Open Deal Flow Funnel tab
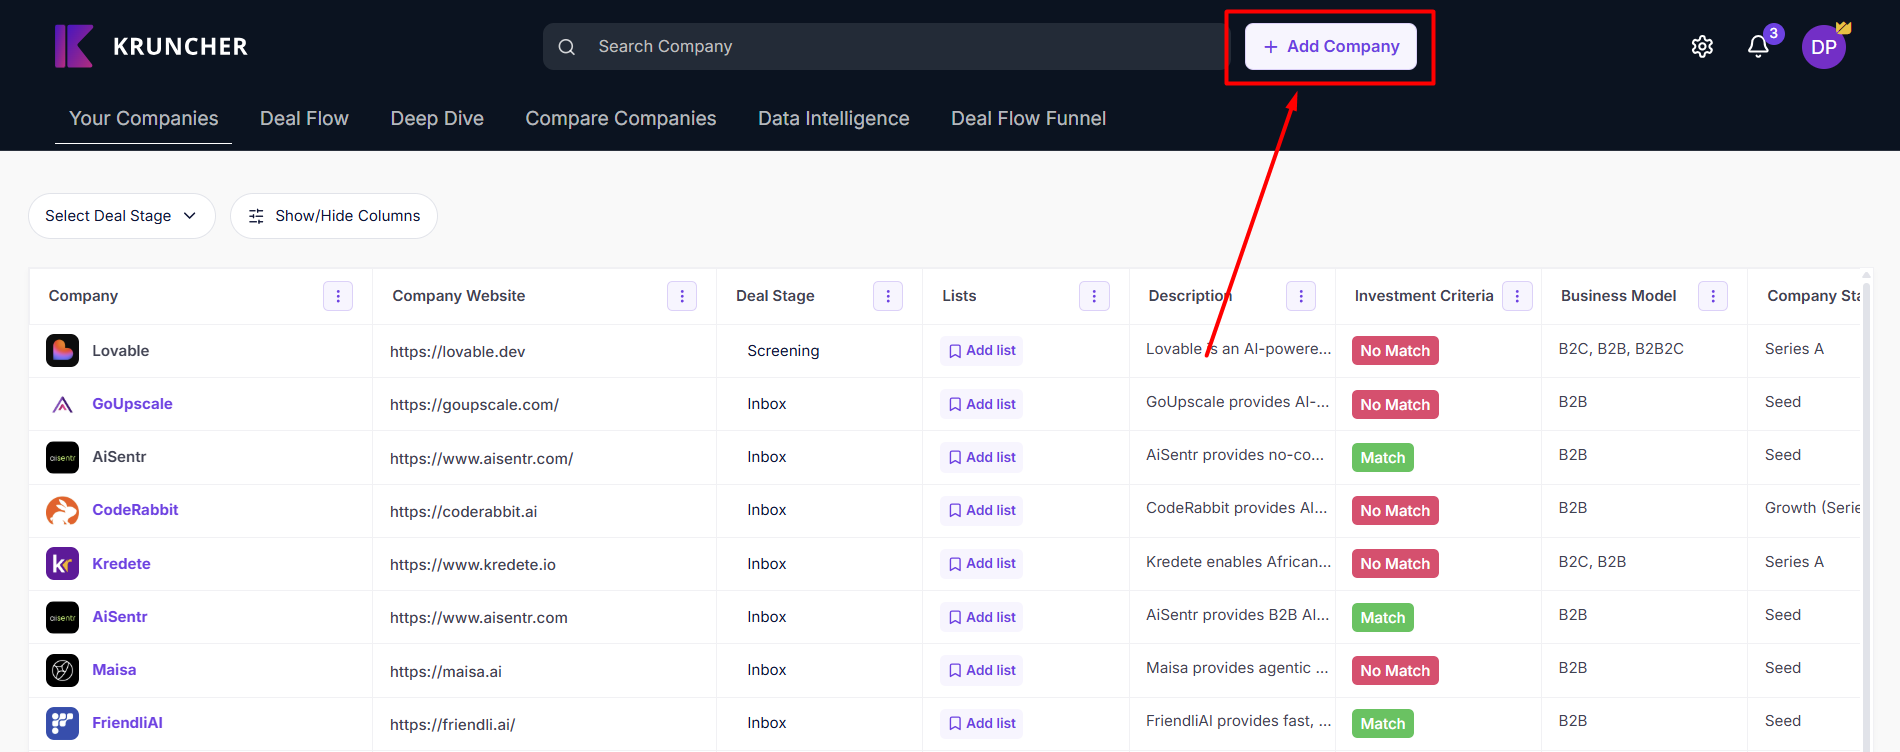The image size is (1900, 752). (x=1028, y=118)
